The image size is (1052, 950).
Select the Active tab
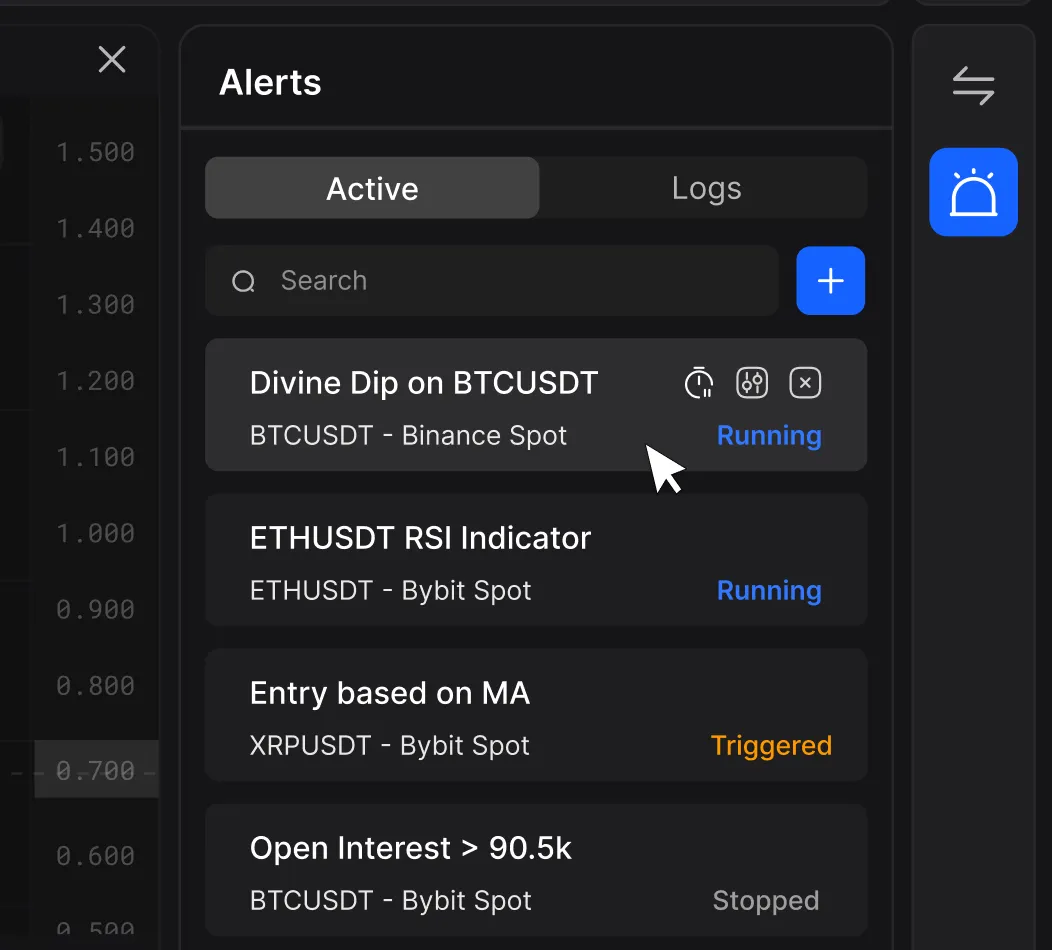pos(372,188)
